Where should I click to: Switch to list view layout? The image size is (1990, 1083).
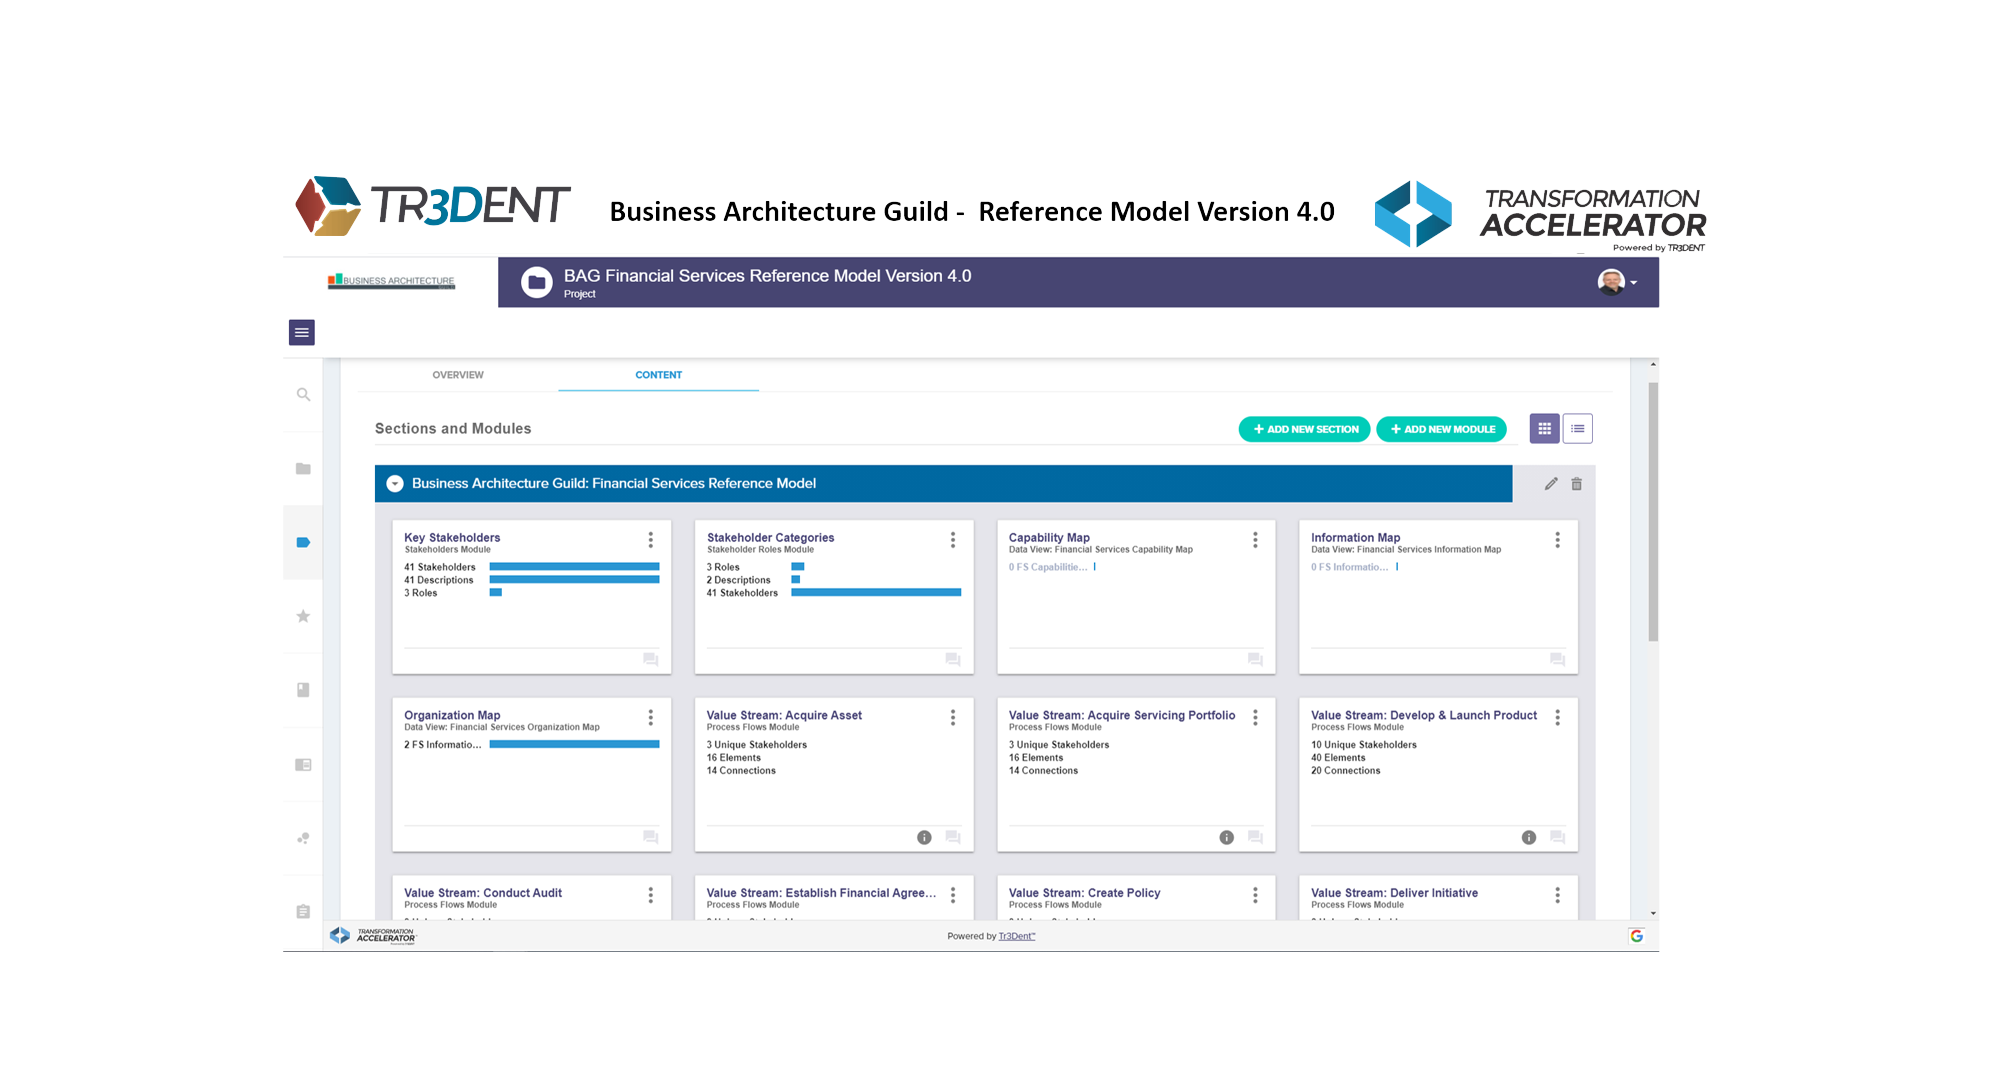[1578, 428]
